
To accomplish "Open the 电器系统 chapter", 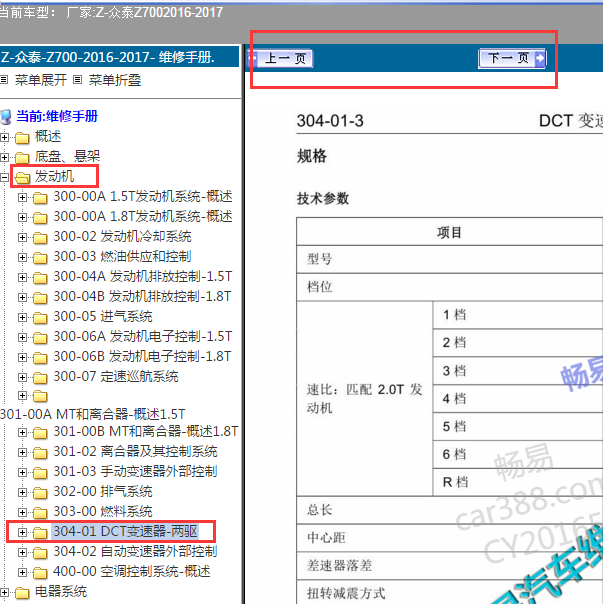I will click(61, 592).
